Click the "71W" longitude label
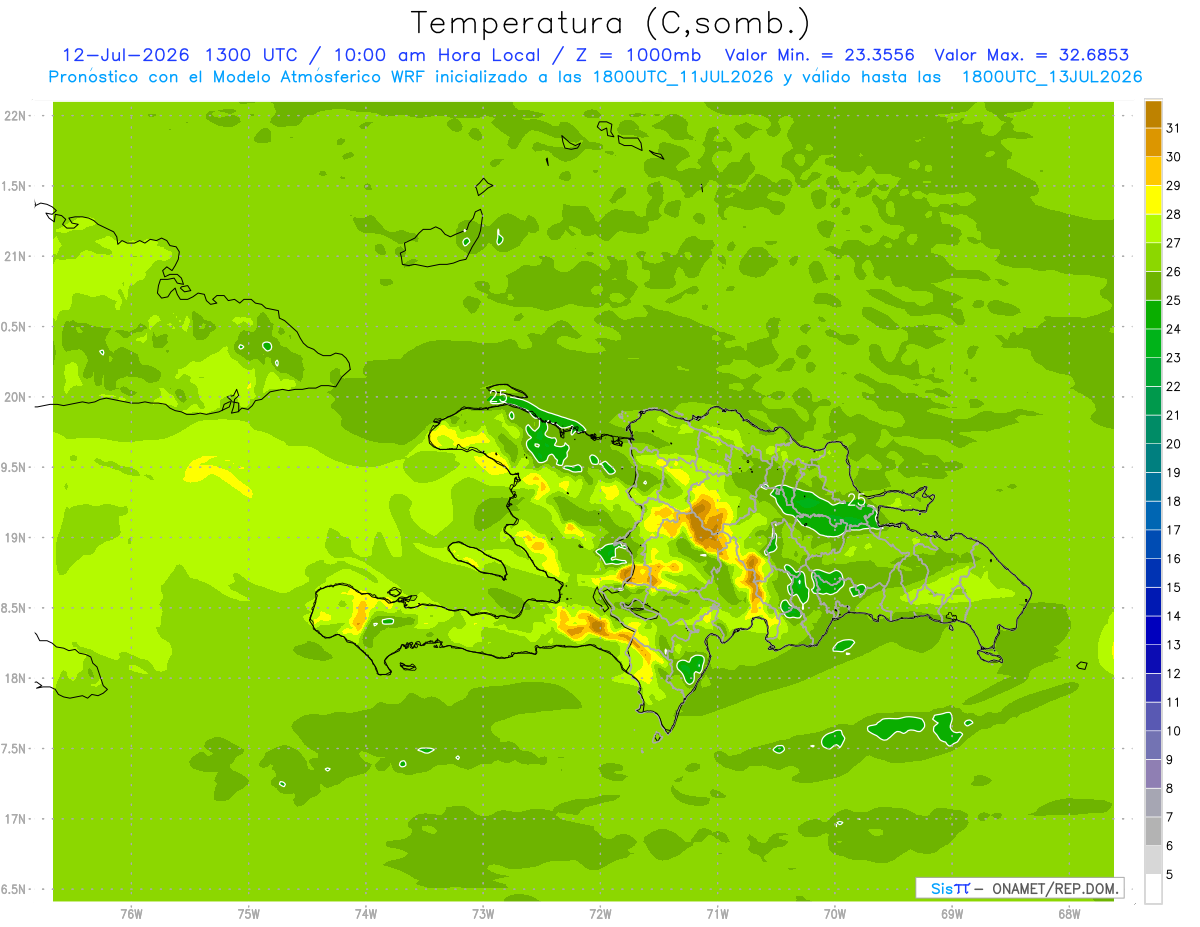Viewport: 1200px width, 927px height. click(717, 914)
